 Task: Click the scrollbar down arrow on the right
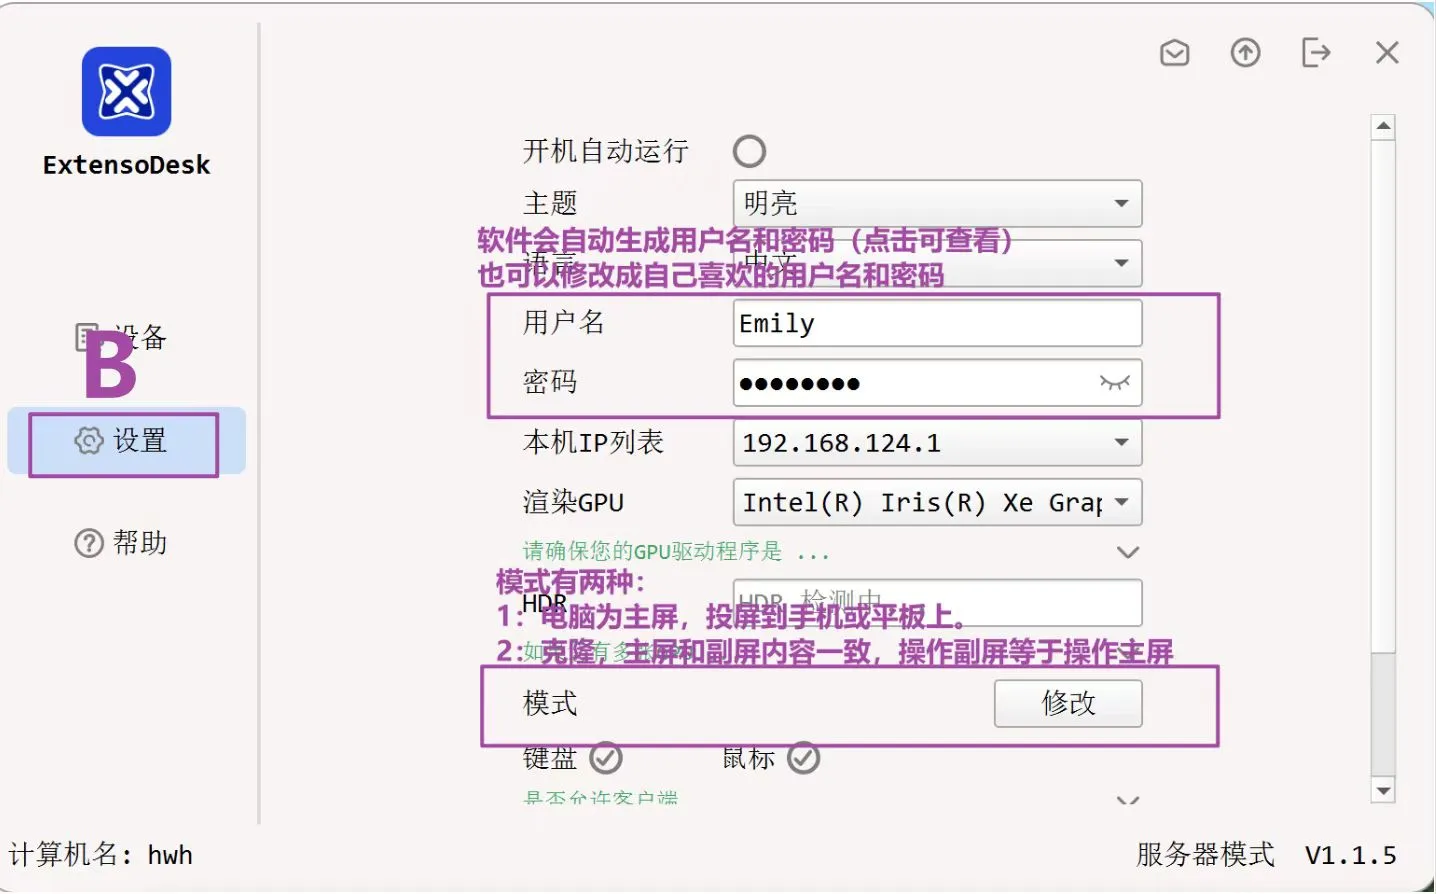point(1383,790)
